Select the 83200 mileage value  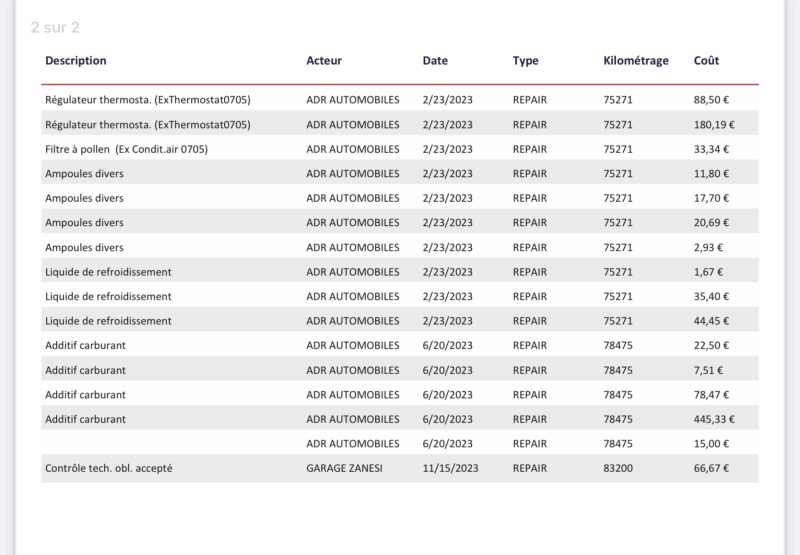click(x=618, y=468)
